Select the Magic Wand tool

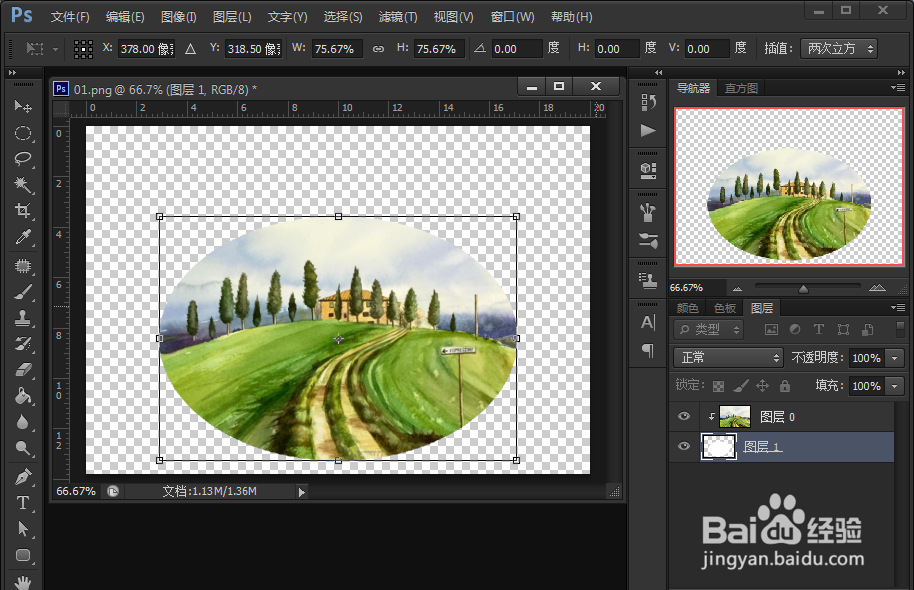(23, 185)
